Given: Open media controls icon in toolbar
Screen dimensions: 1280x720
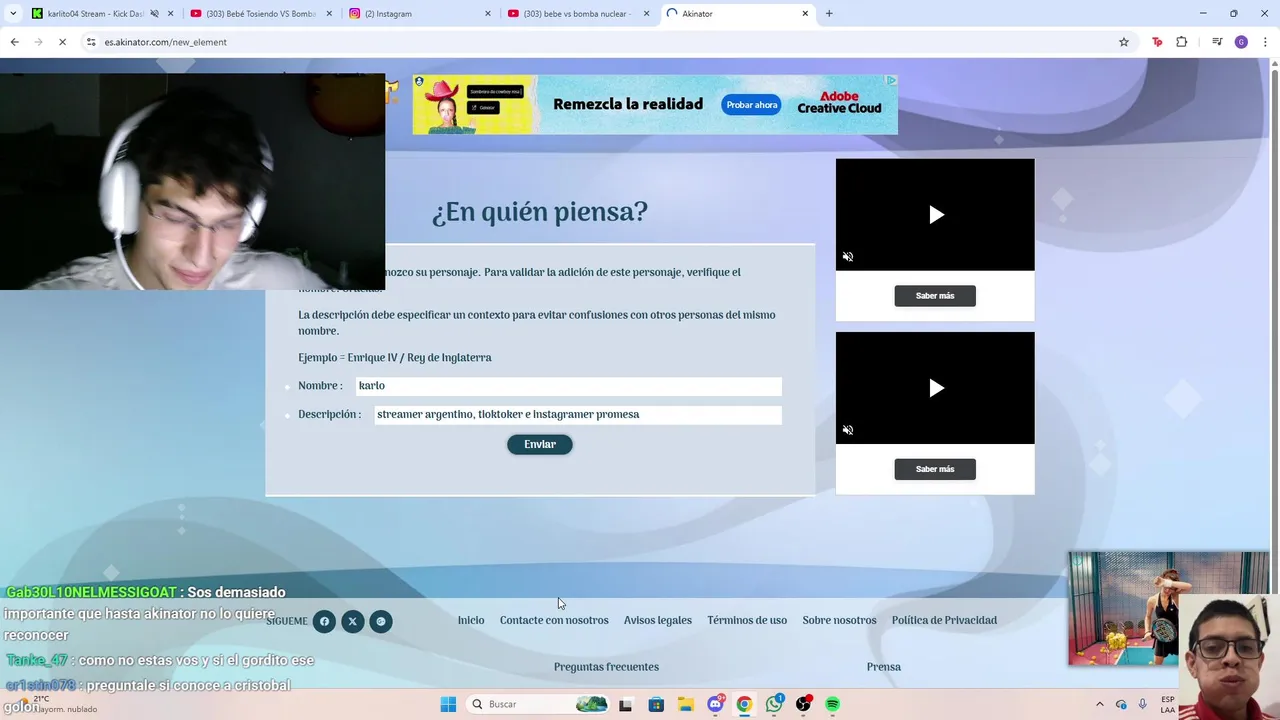Looking at the screenshot, I should point(1217,42).
